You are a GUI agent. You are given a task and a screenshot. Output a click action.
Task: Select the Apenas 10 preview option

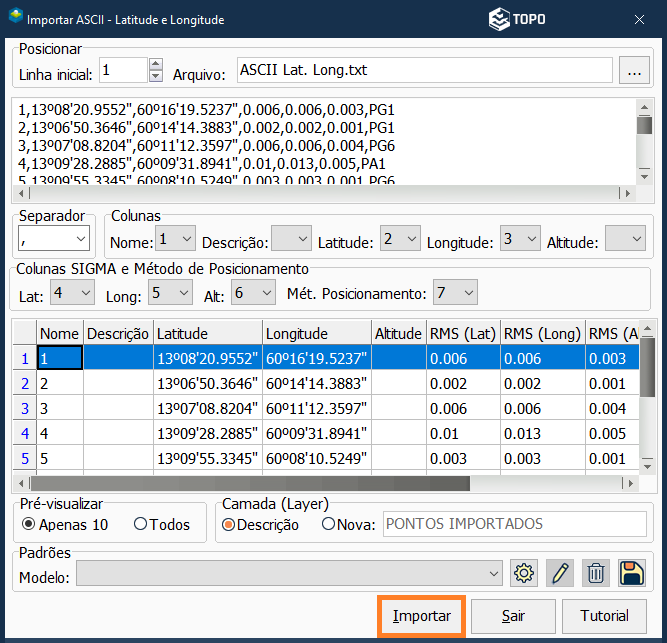[28, 524]
